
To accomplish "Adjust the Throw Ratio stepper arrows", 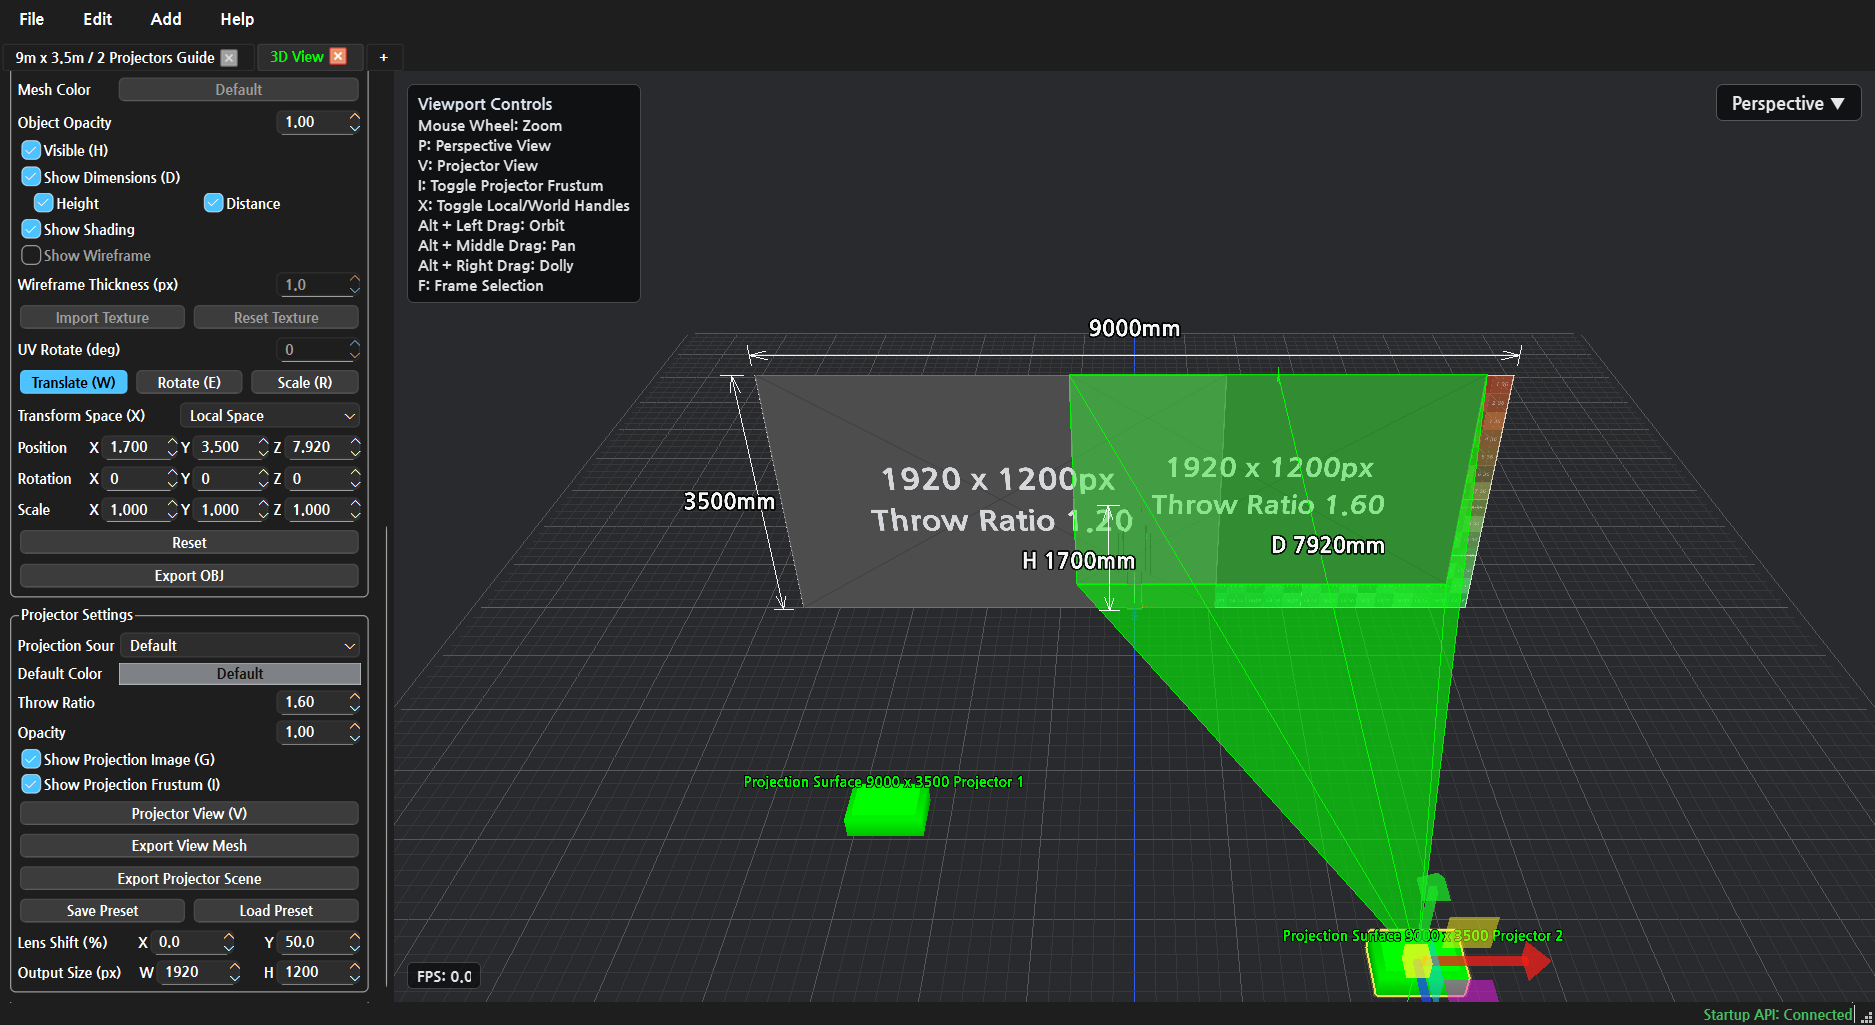I will [x=354, y=702].
